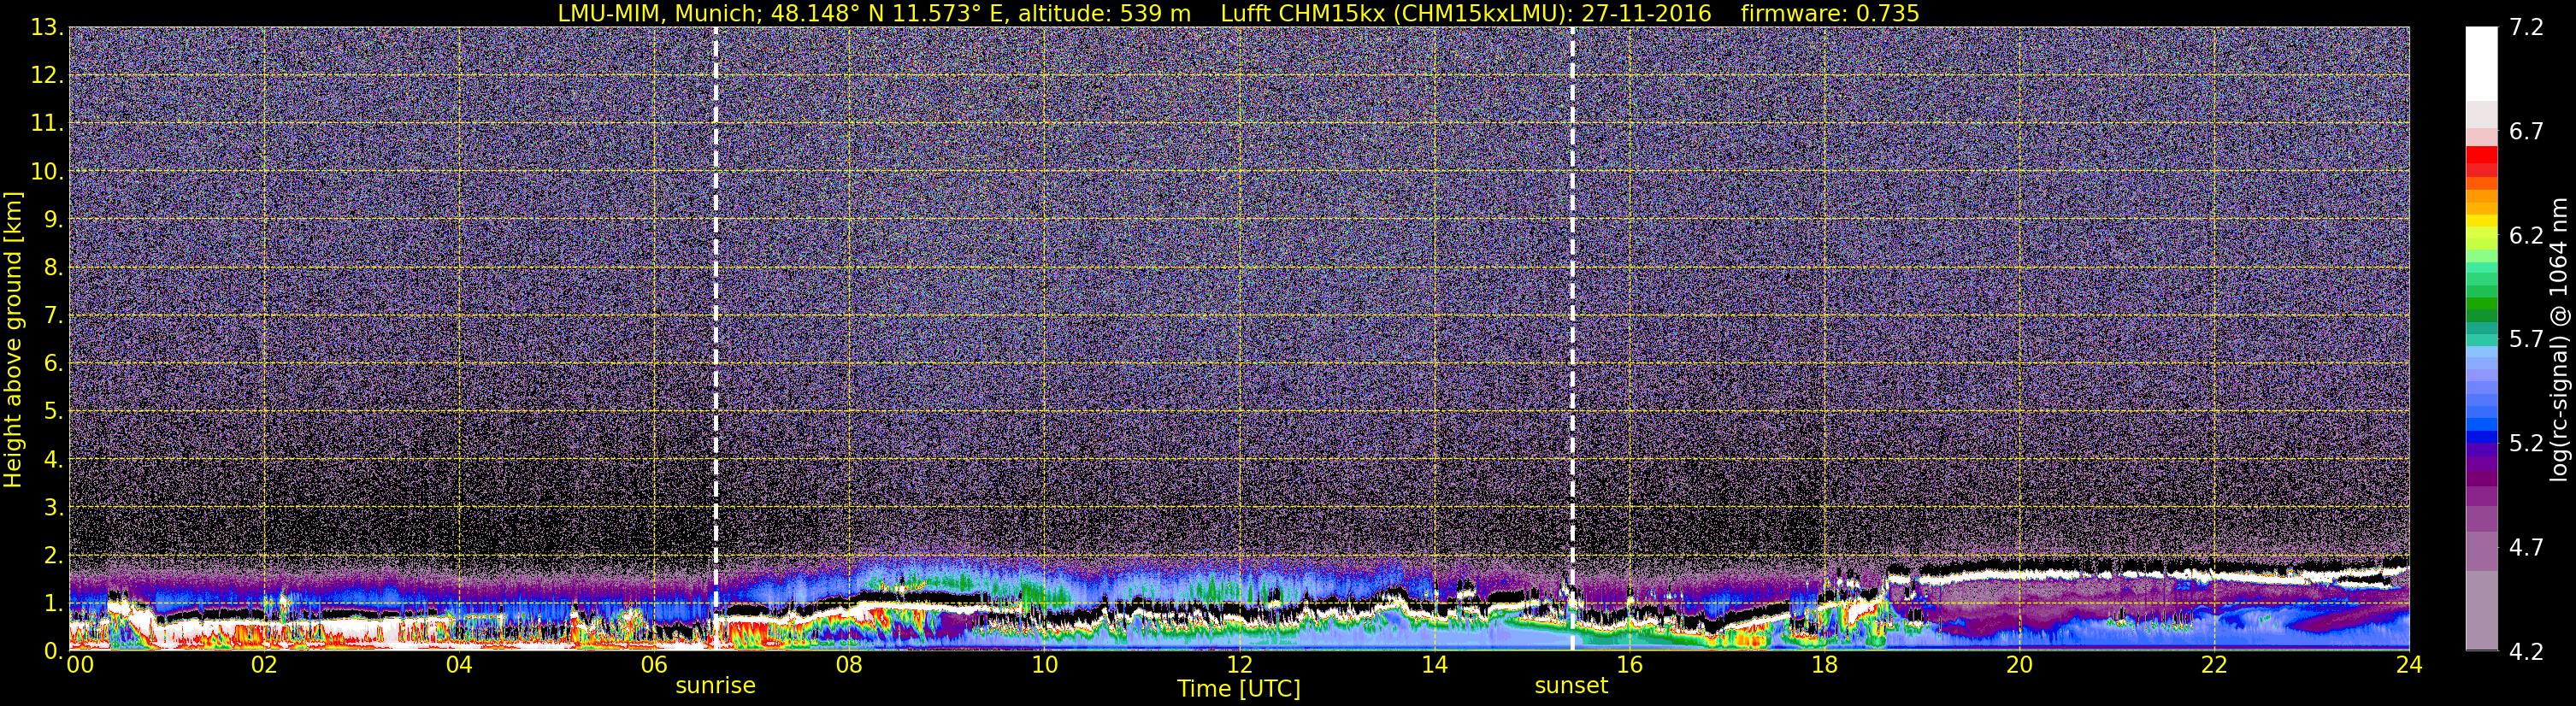Click the 'Height above ground [km]' axis label
The image size is (2576, 706).
(x=13, y=339)
